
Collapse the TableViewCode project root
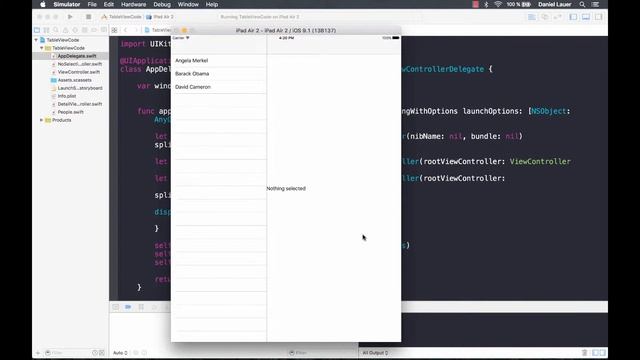coord(36,40)
